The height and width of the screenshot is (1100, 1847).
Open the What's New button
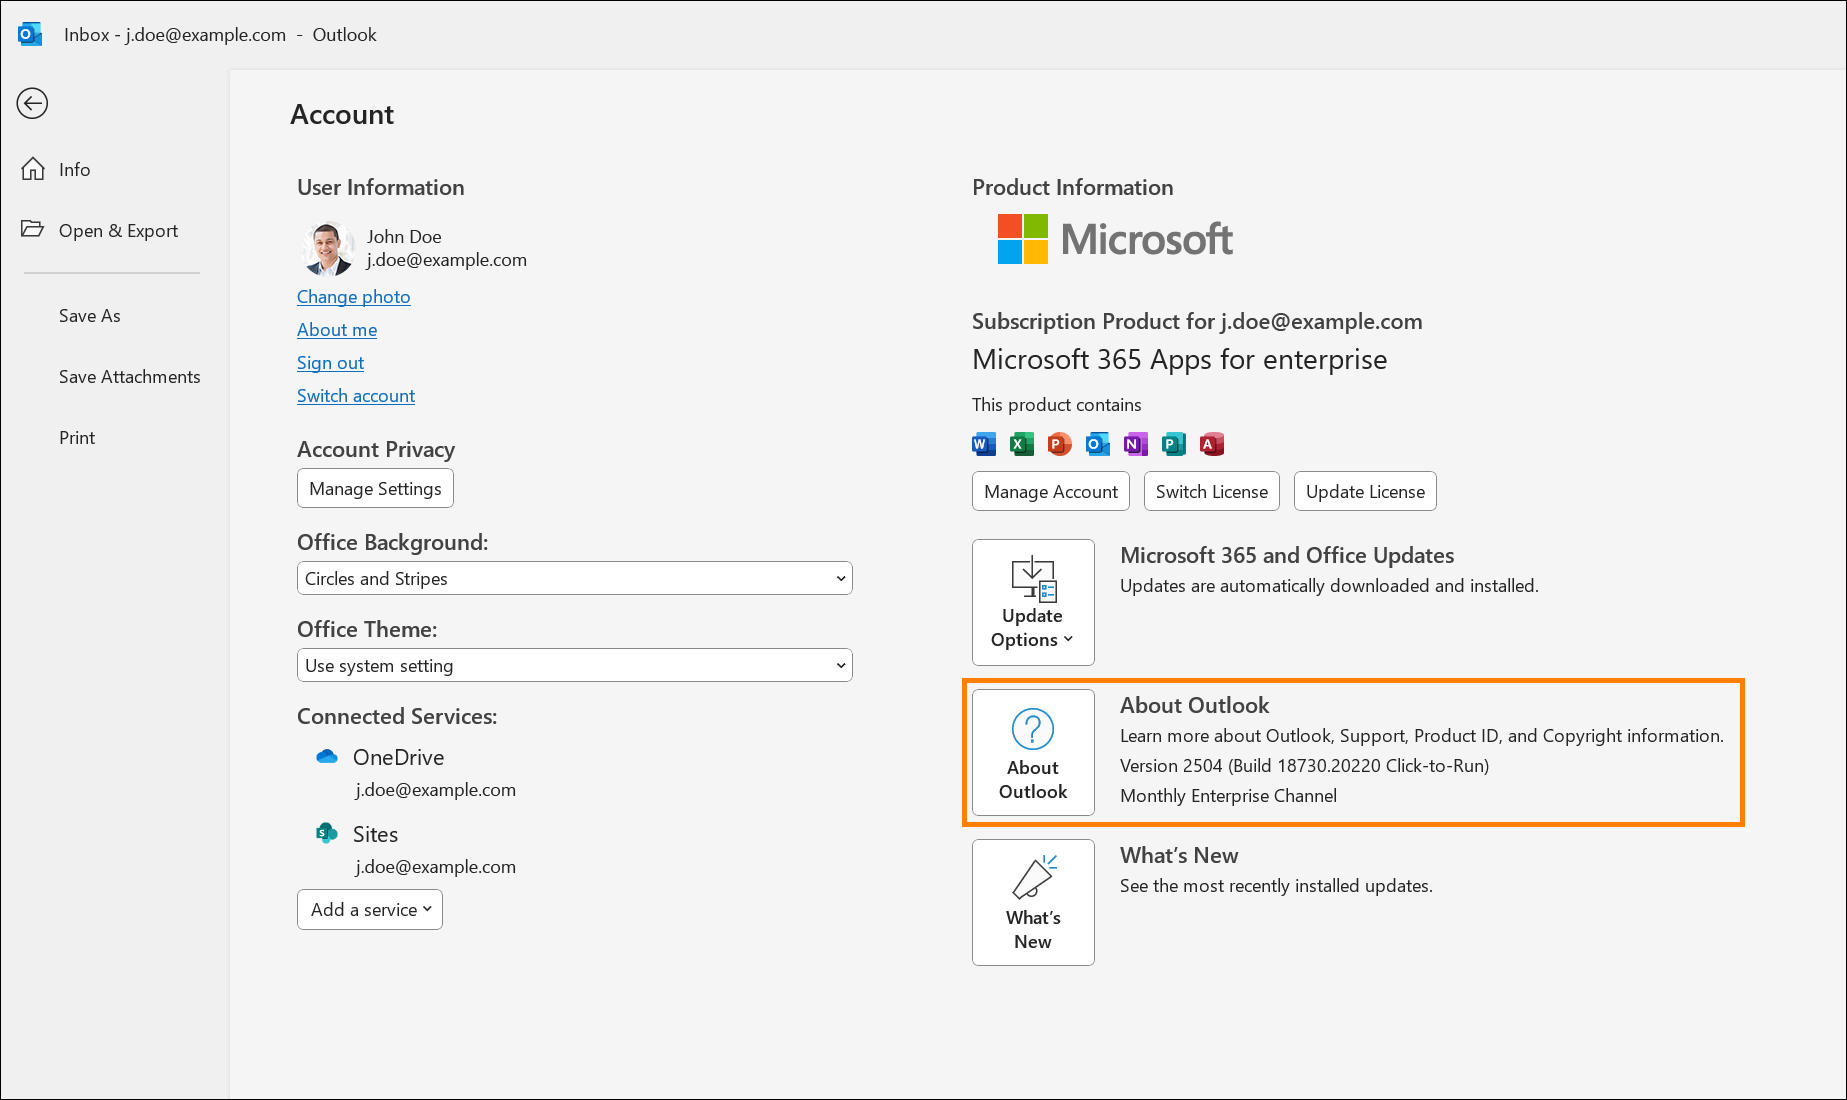(1033, 902)
